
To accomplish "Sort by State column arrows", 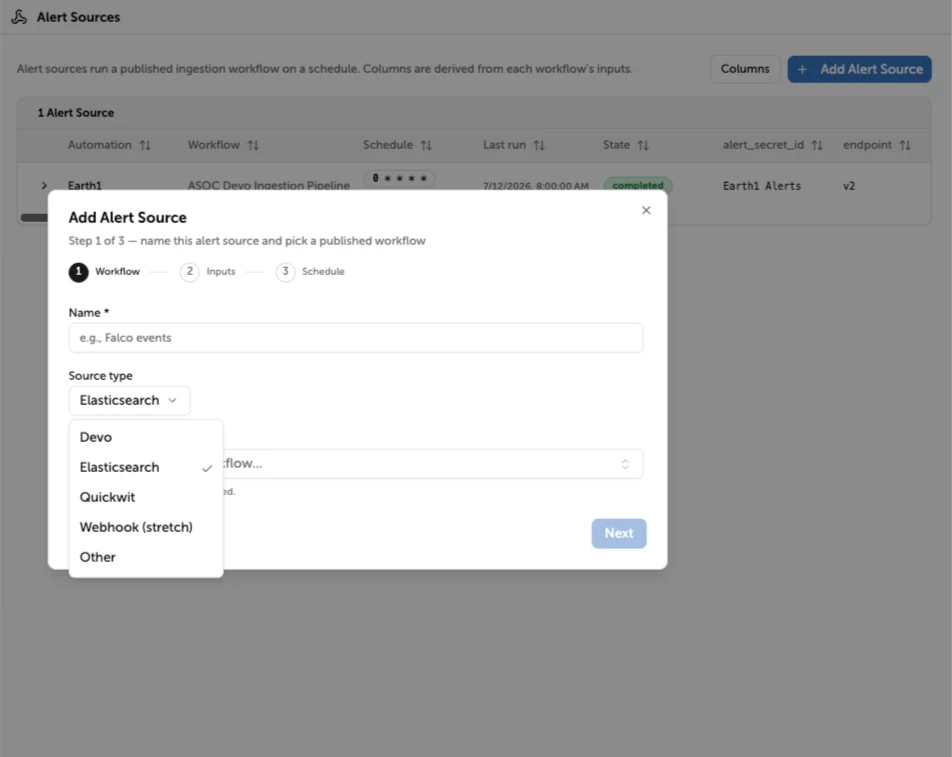I will tap(643, 145).
